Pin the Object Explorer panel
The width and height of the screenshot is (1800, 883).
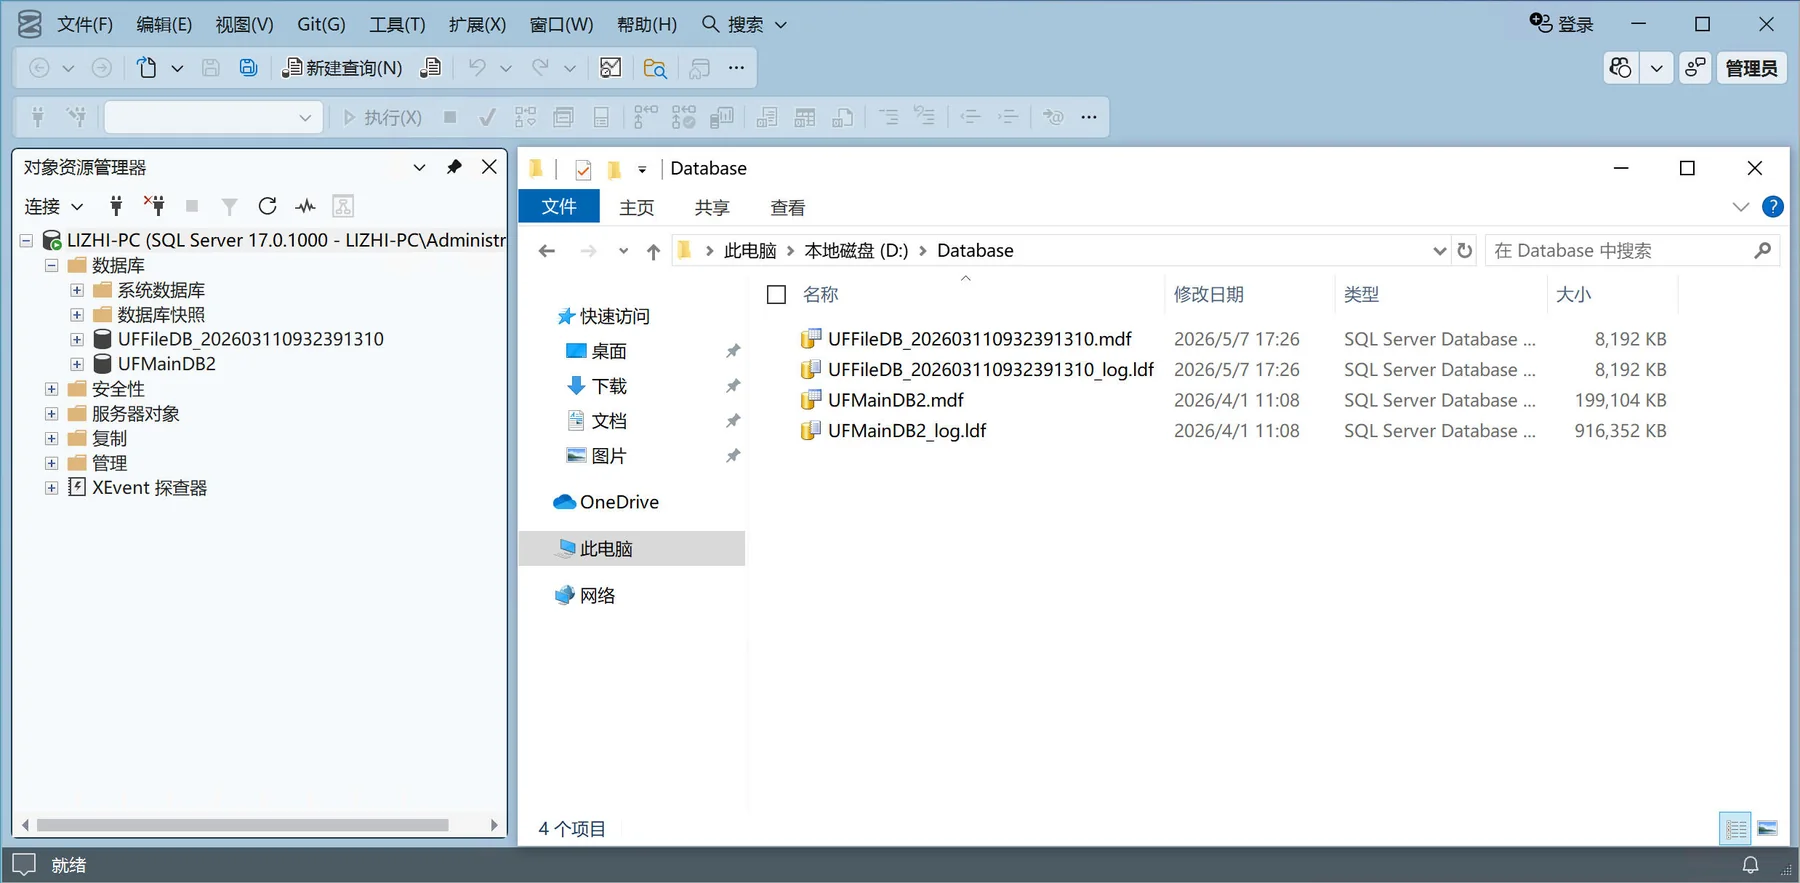point(454,167)
